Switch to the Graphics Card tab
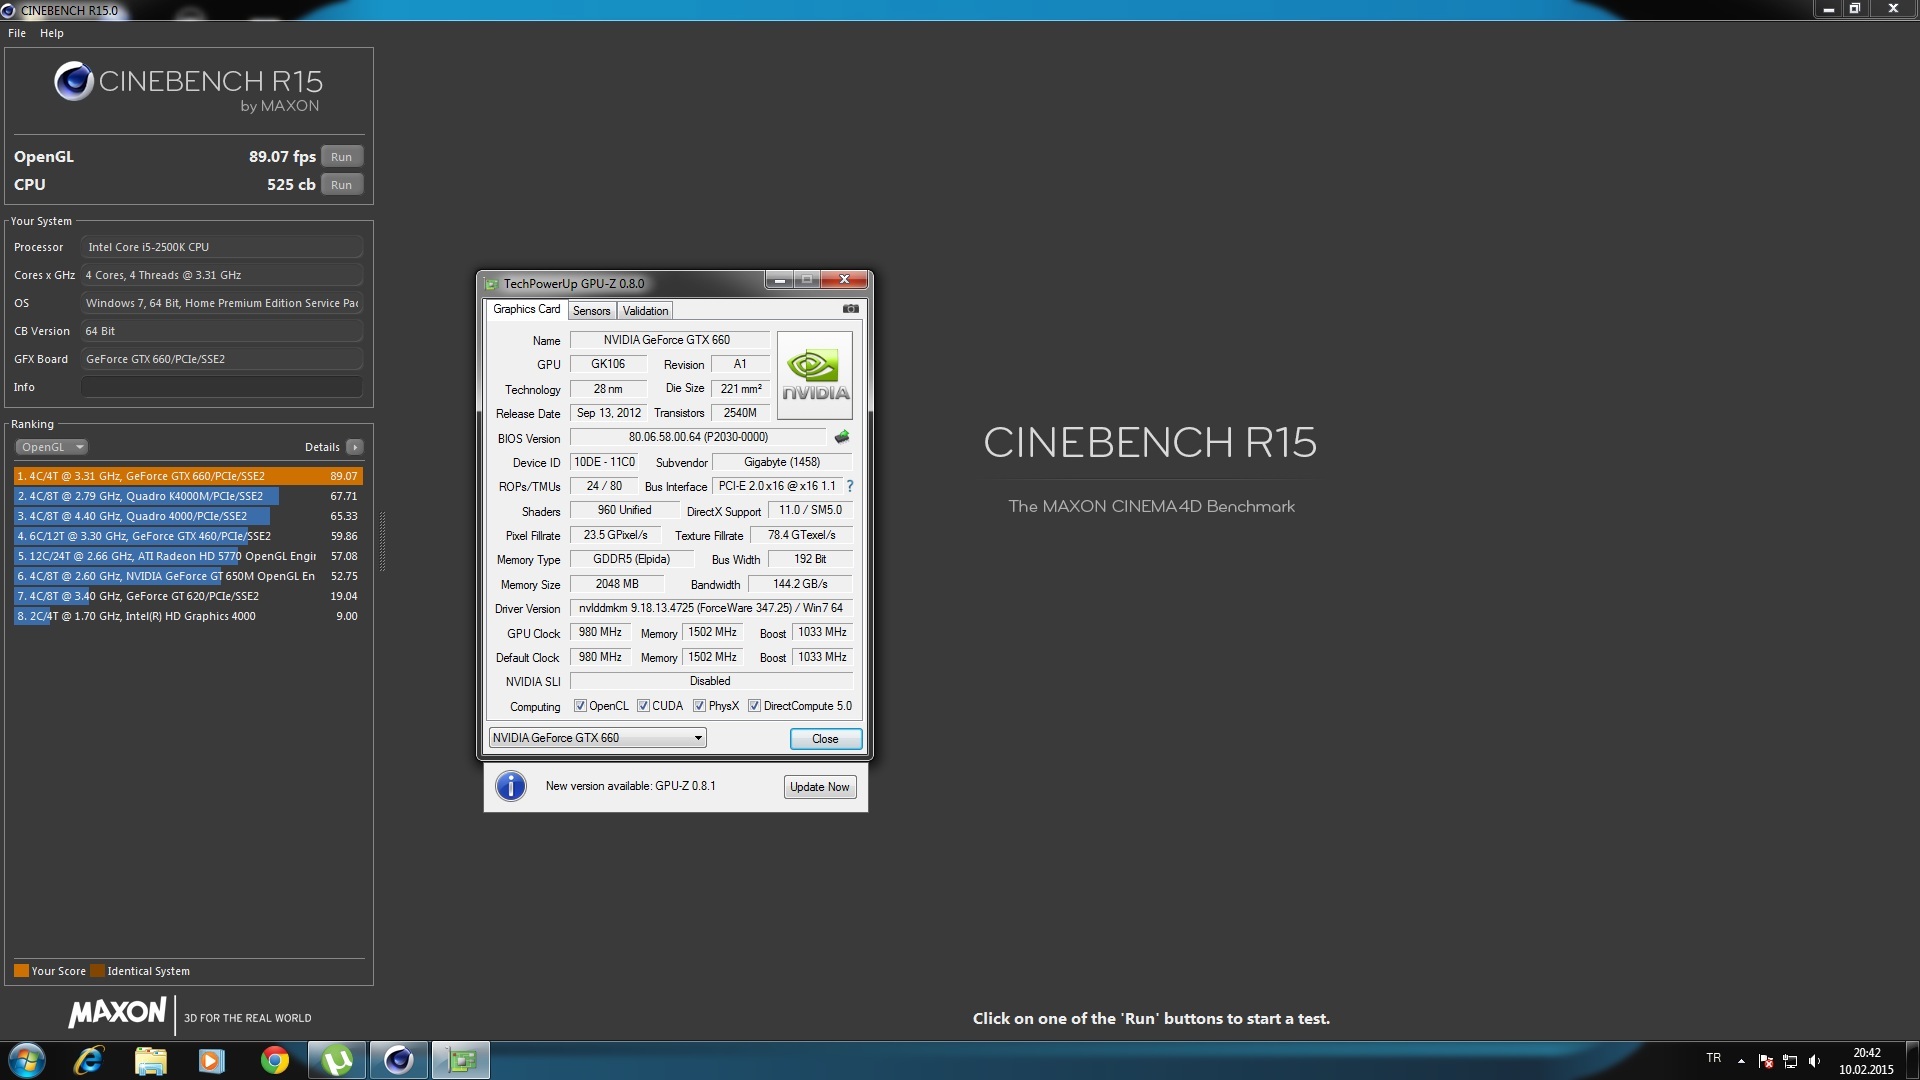The height and width of the screenshot is (1080, 1920). pos(525,309)
